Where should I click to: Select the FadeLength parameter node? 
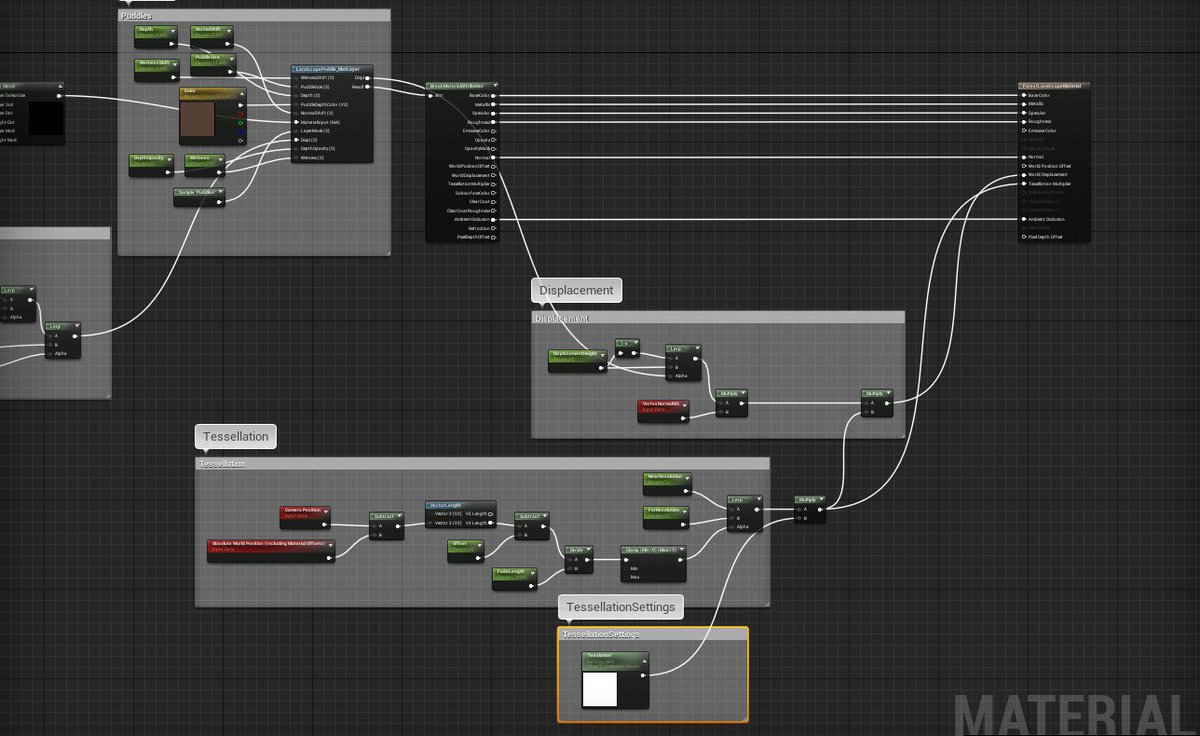[x=515, y=578]
